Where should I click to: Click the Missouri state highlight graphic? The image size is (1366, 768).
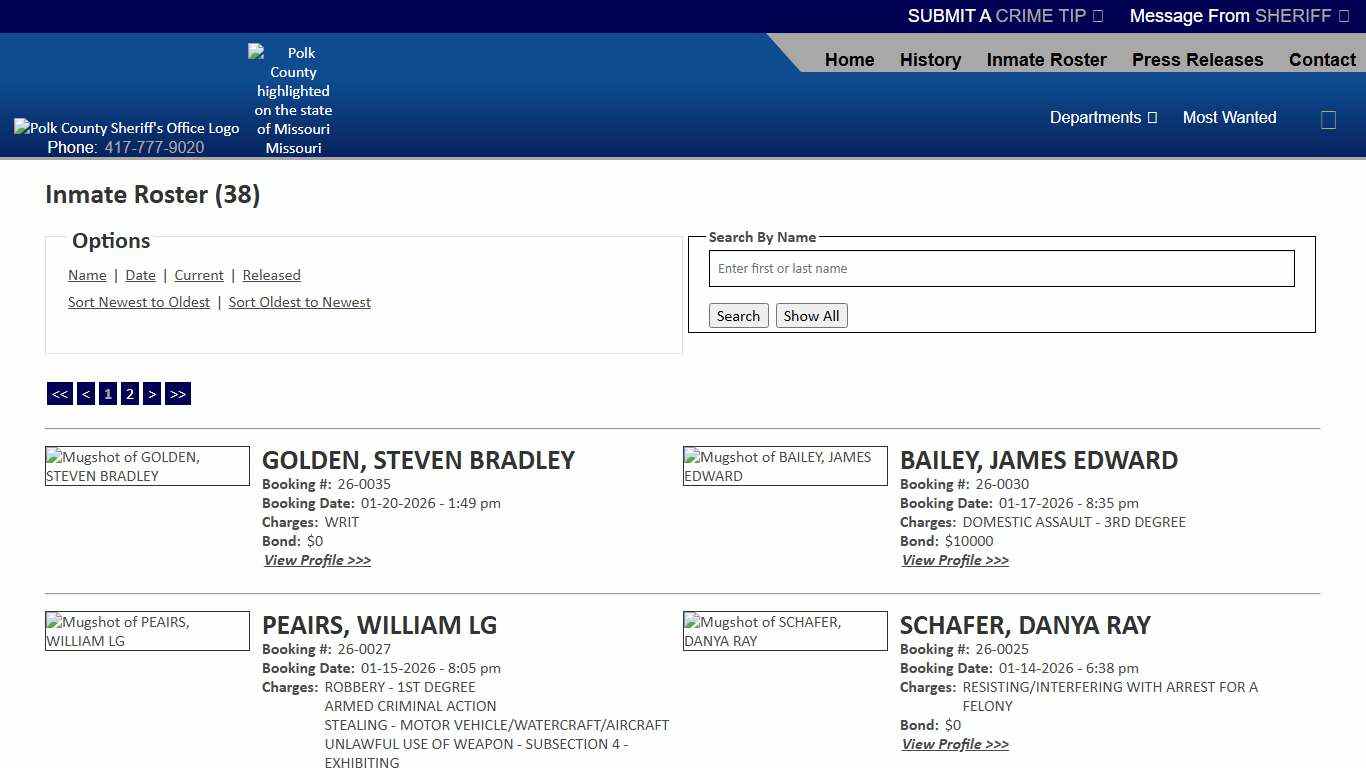click(292, 99)
